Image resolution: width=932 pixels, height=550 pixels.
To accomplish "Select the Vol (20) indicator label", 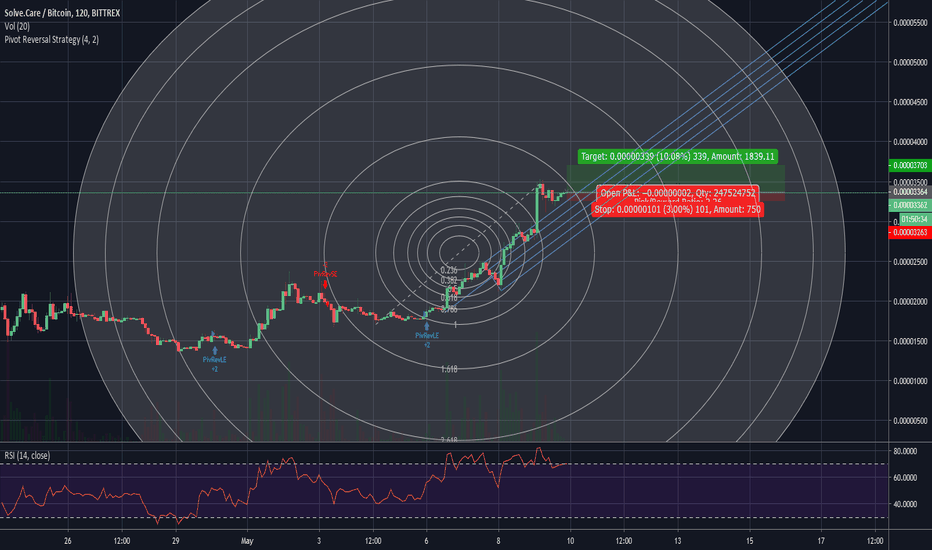I will 17,26.
